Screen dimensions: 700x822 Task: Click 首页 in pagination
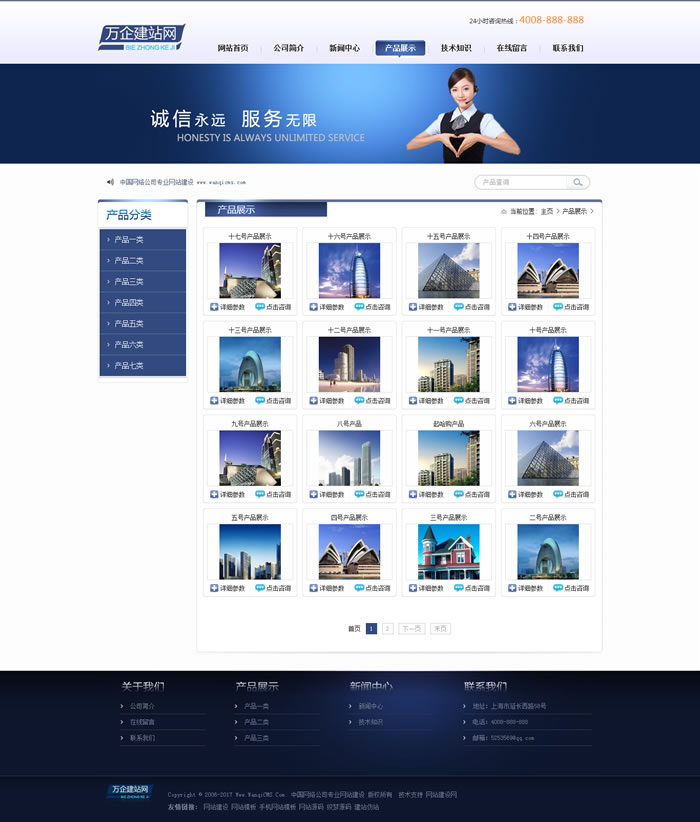point(354,629)
